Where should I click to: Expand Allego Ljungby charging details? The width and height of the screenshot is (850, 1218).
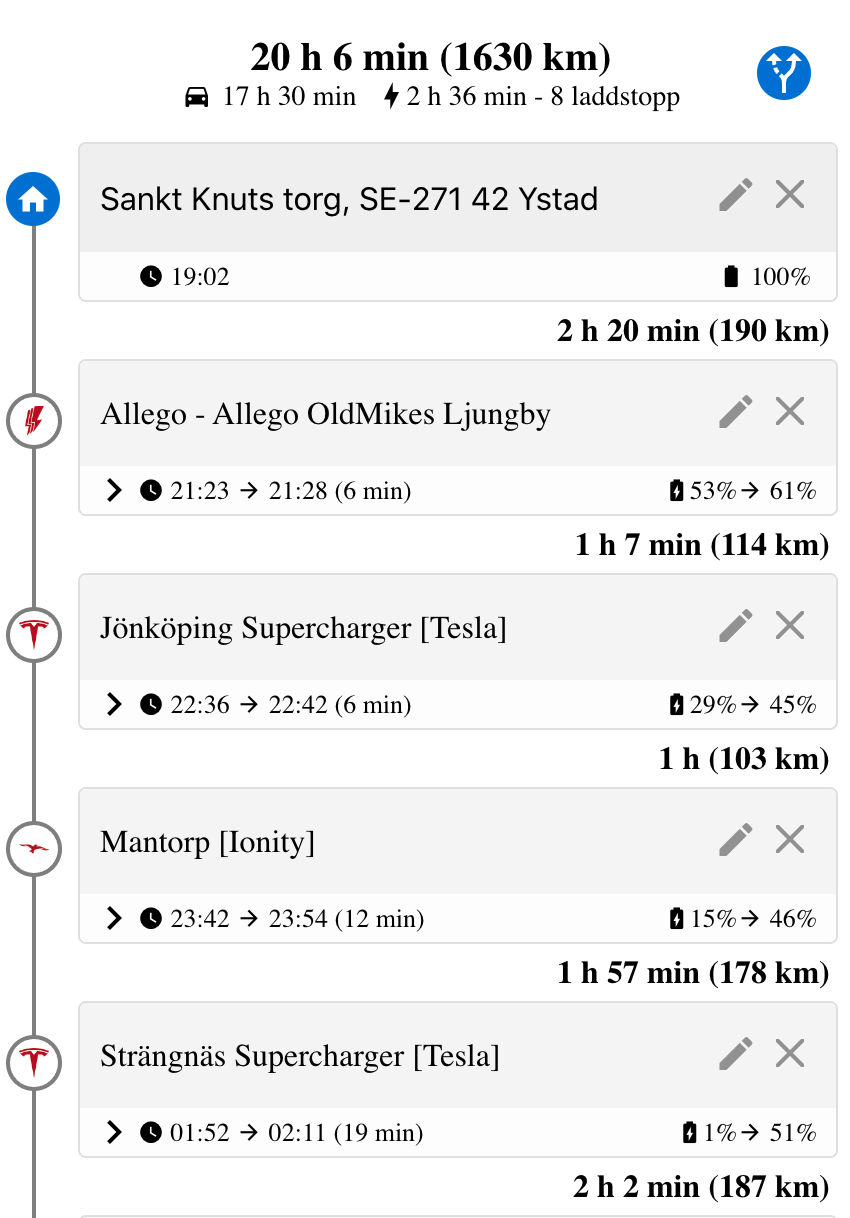coord(115,491)
